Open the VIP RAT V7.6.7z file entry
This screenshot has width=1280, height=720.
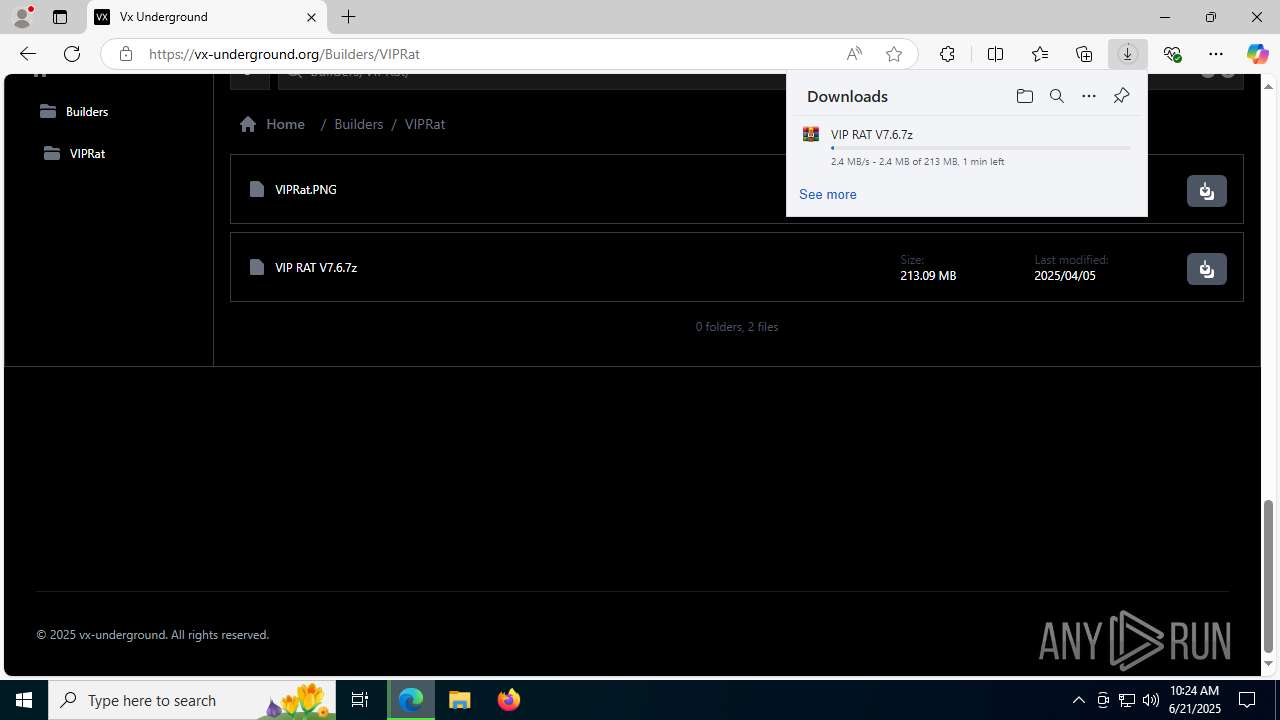click(316, 267)
